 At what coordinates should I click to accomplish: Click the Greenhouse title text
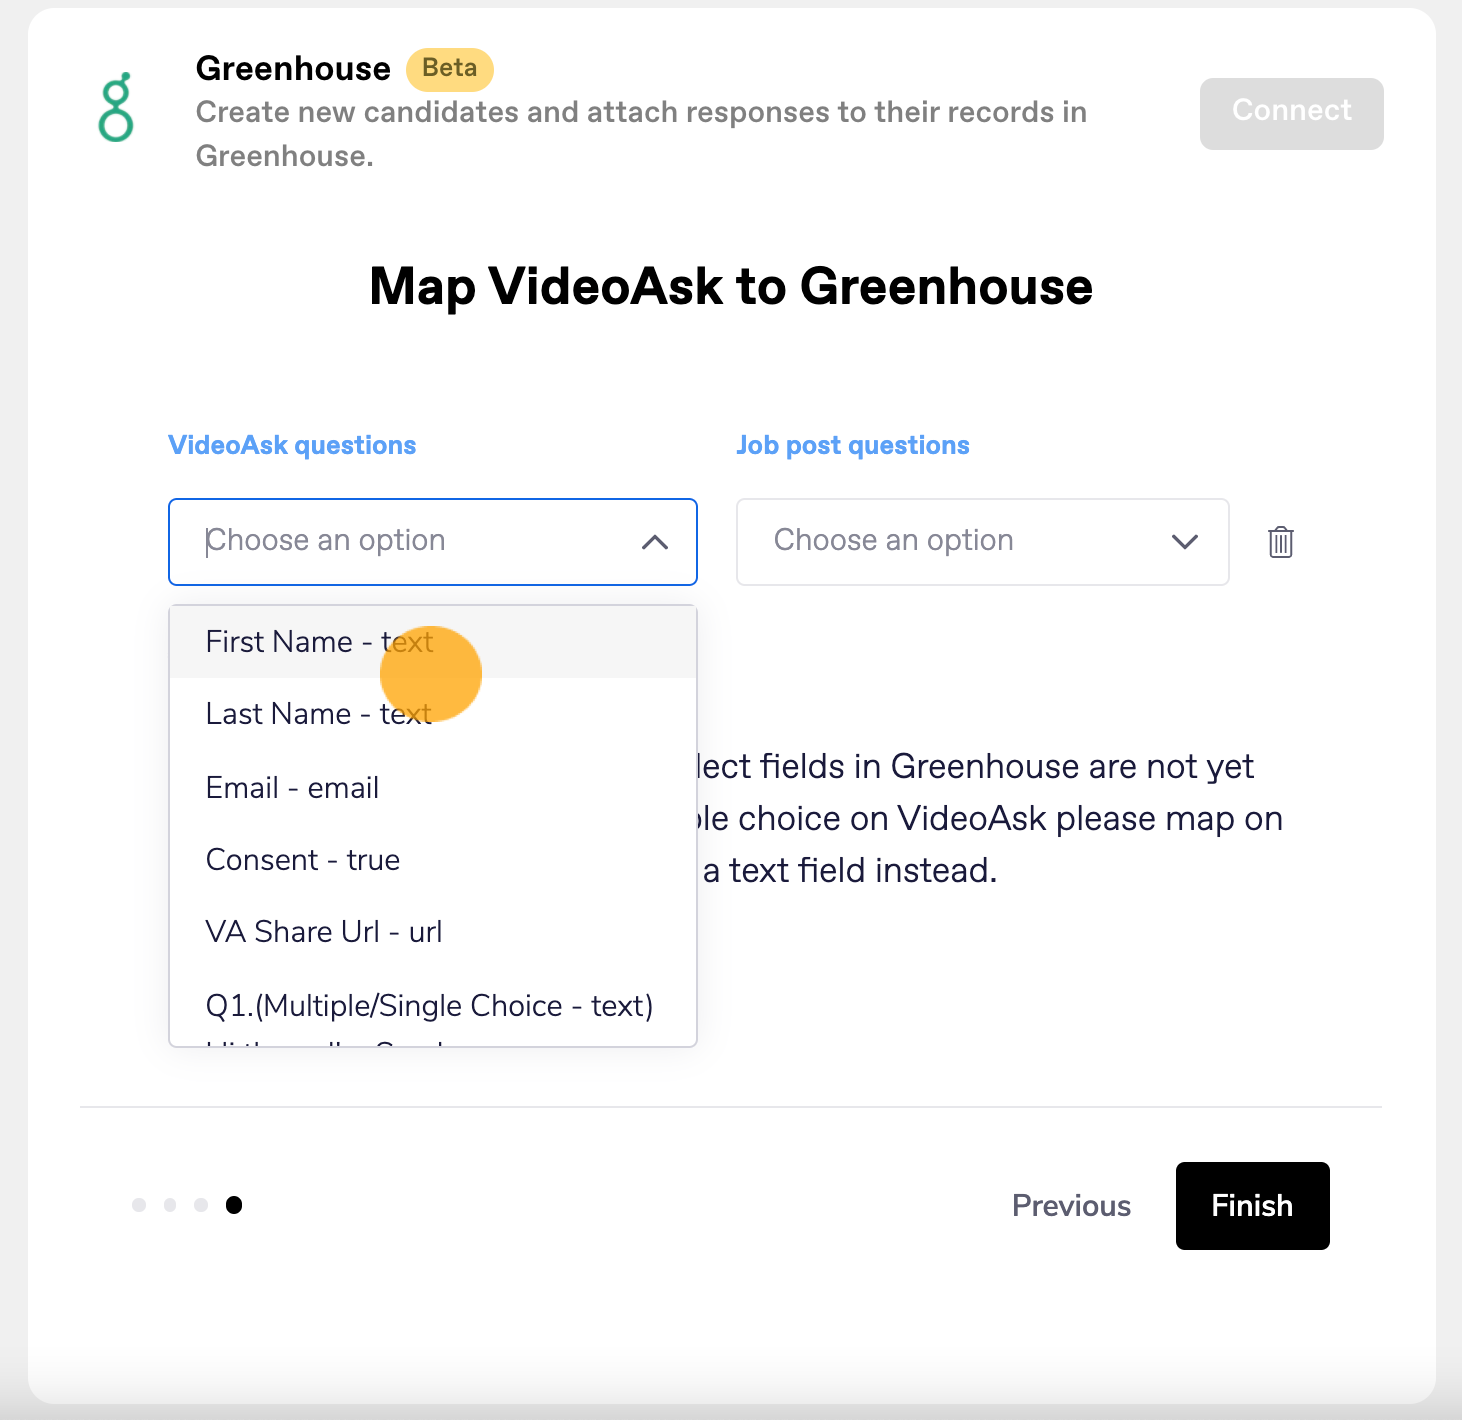[x=293, y=69]
